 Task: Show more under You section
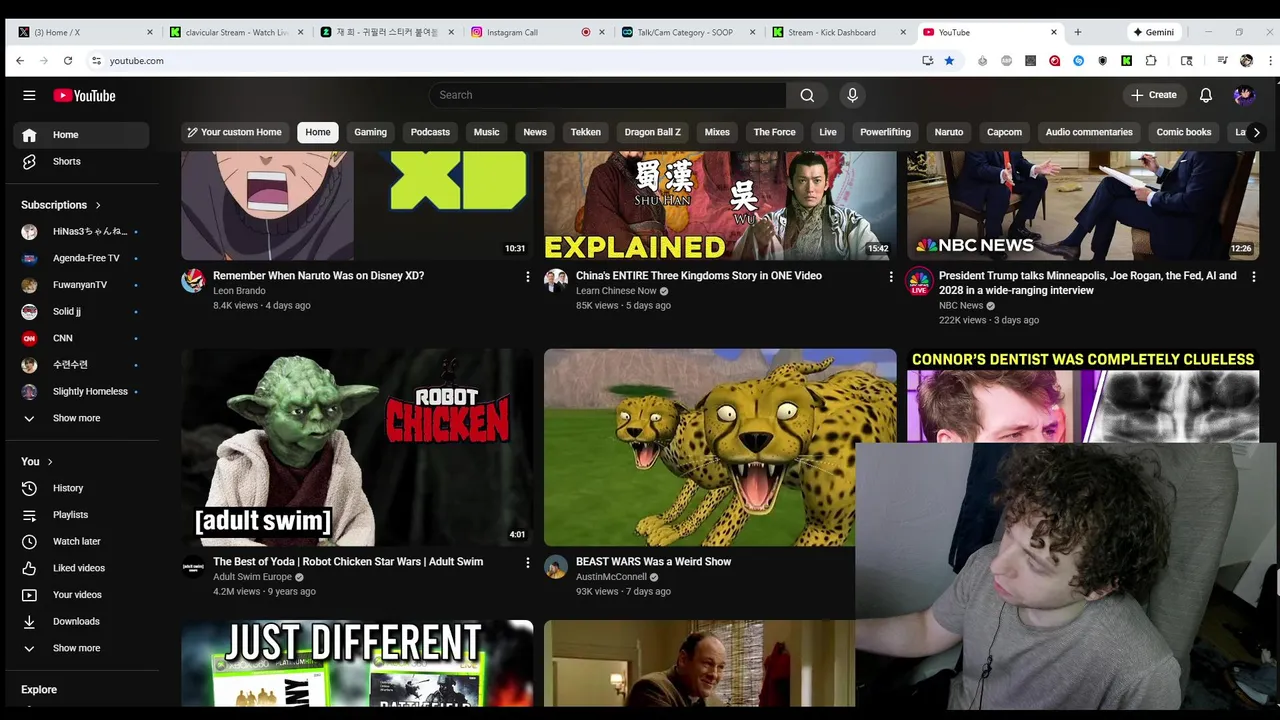pos(81,648)
